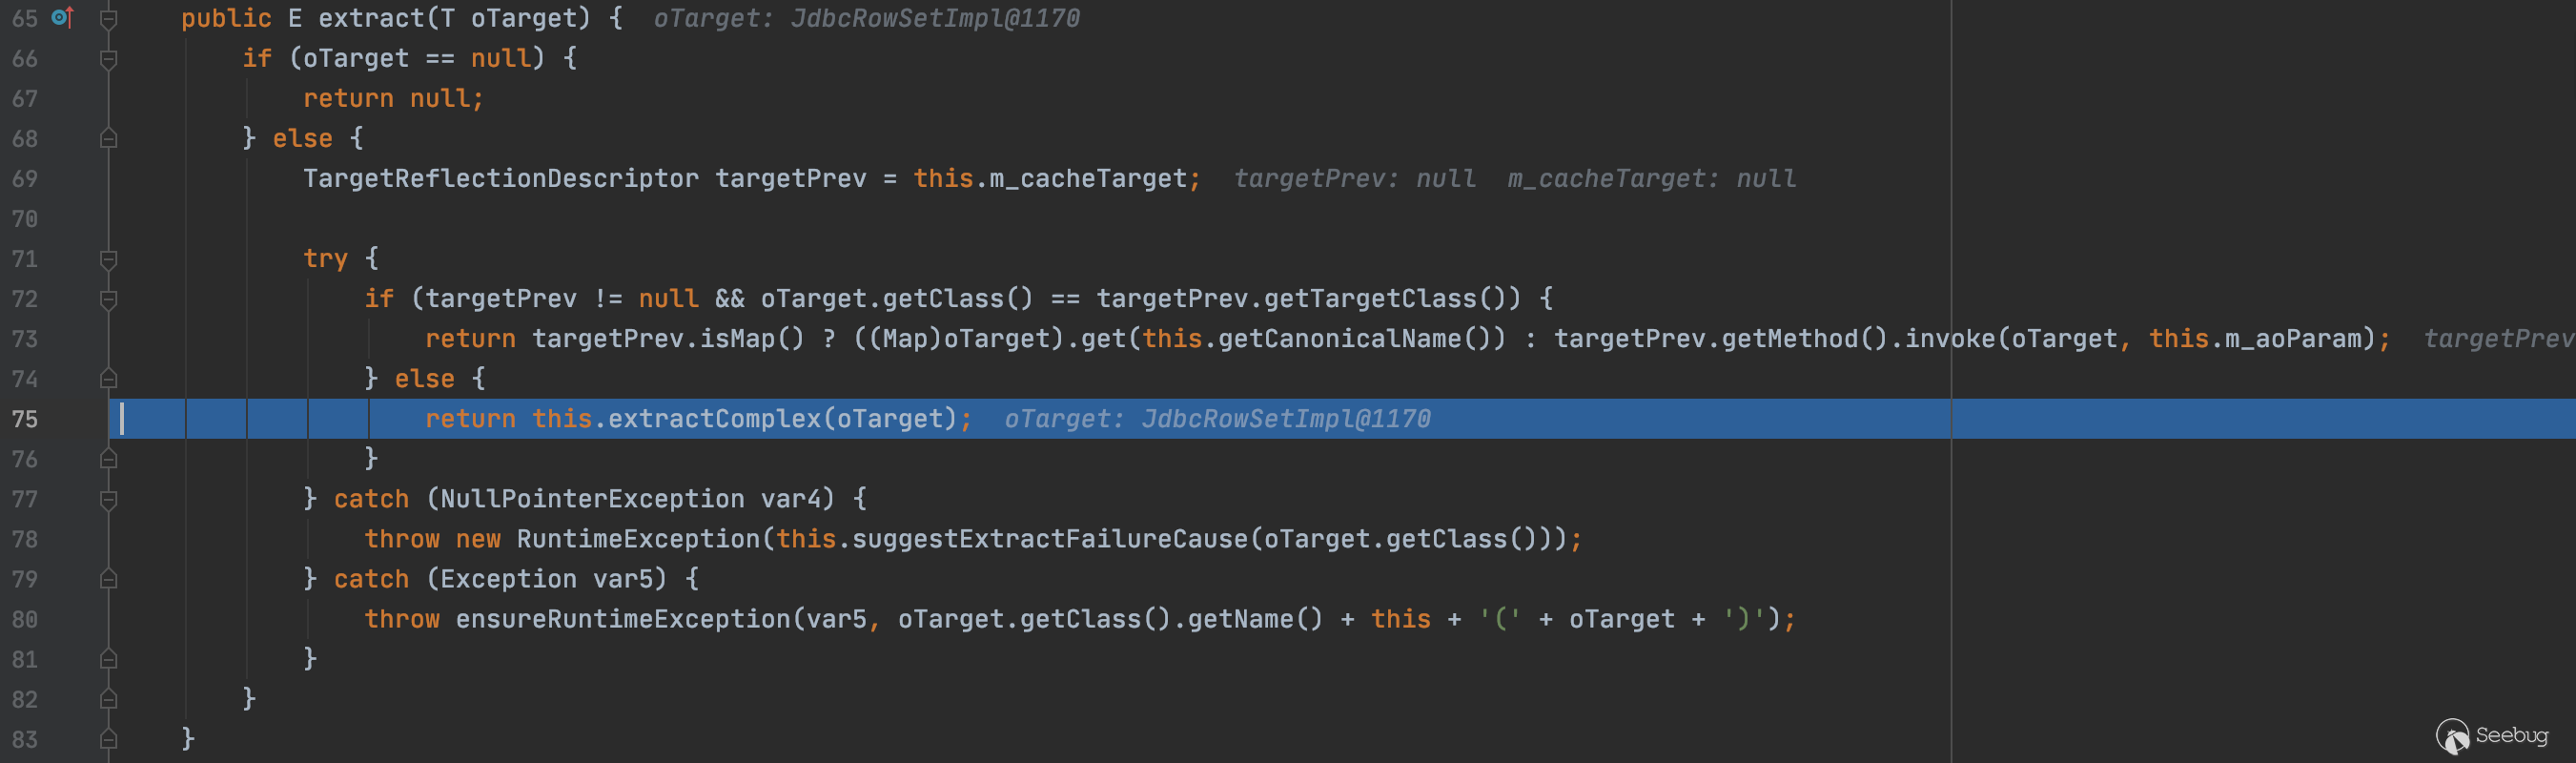This screenshot has height=763, width=2576.
Task: Click the fold end marker on line 83
Action: [109, 740]
